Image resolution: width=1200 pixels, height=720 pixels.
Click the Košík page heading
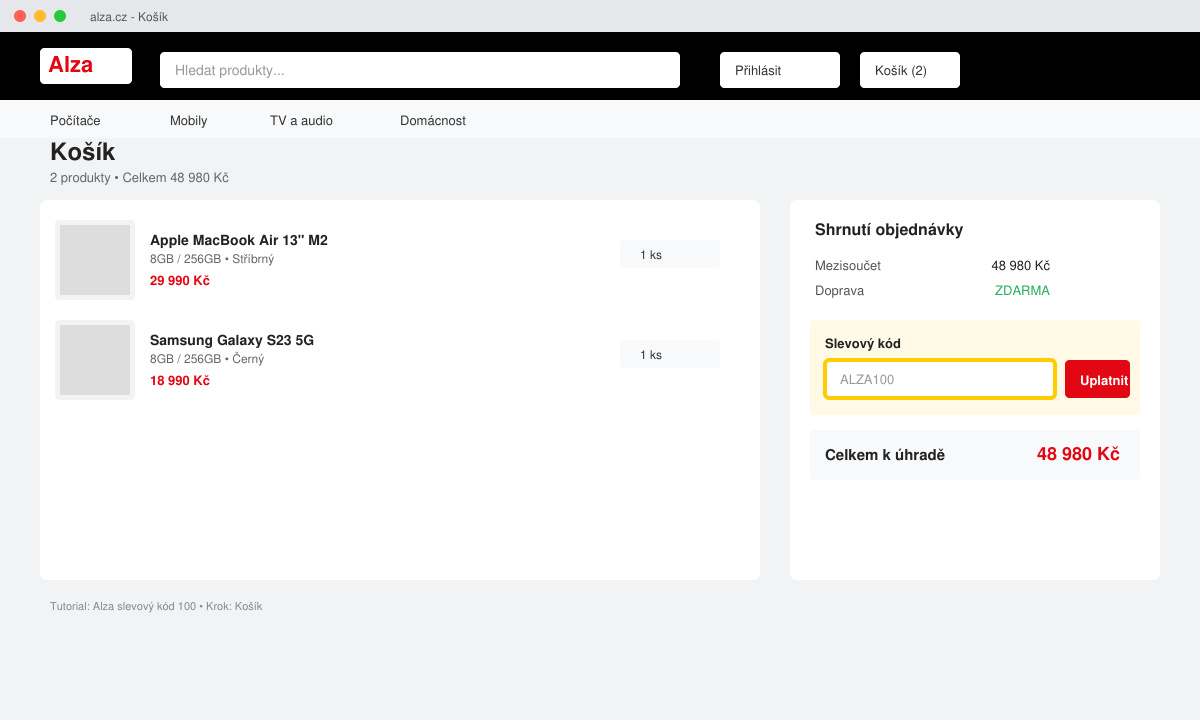point(83,152)
